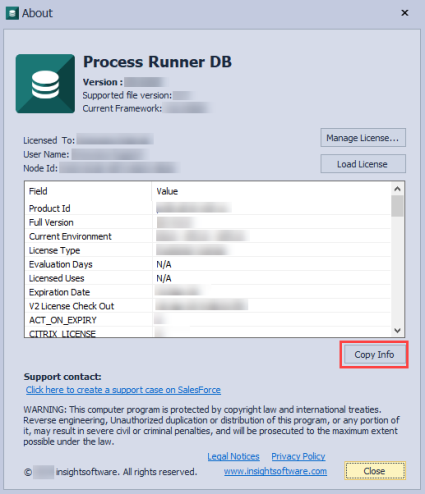Open Manage License dialog
The height and width of the screenshot is (494, 425).
tap(363, 138)
